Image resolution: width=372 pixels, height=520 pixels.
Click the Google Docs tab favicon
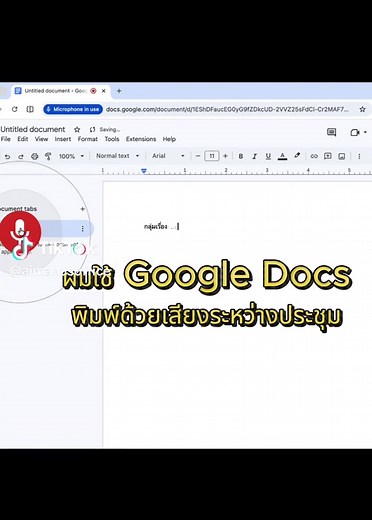(x=18, y=91)
